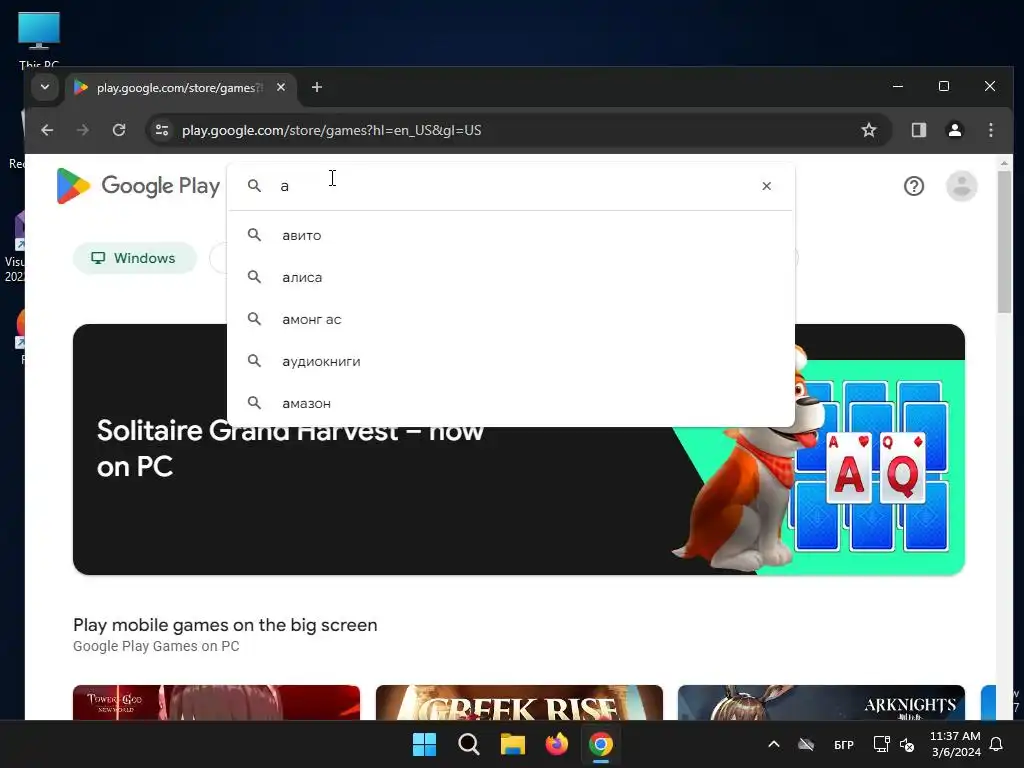Clear the search box with the X
The height and width of the screenshot is (768, 1024).
[767, 186]
